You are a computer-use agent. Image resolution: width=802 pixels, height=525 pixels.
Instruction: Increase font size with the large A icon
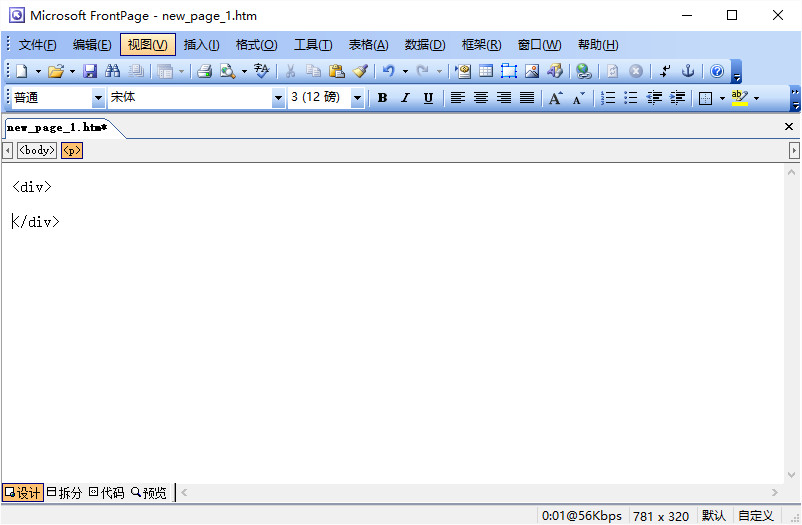(x=555, y=98)
